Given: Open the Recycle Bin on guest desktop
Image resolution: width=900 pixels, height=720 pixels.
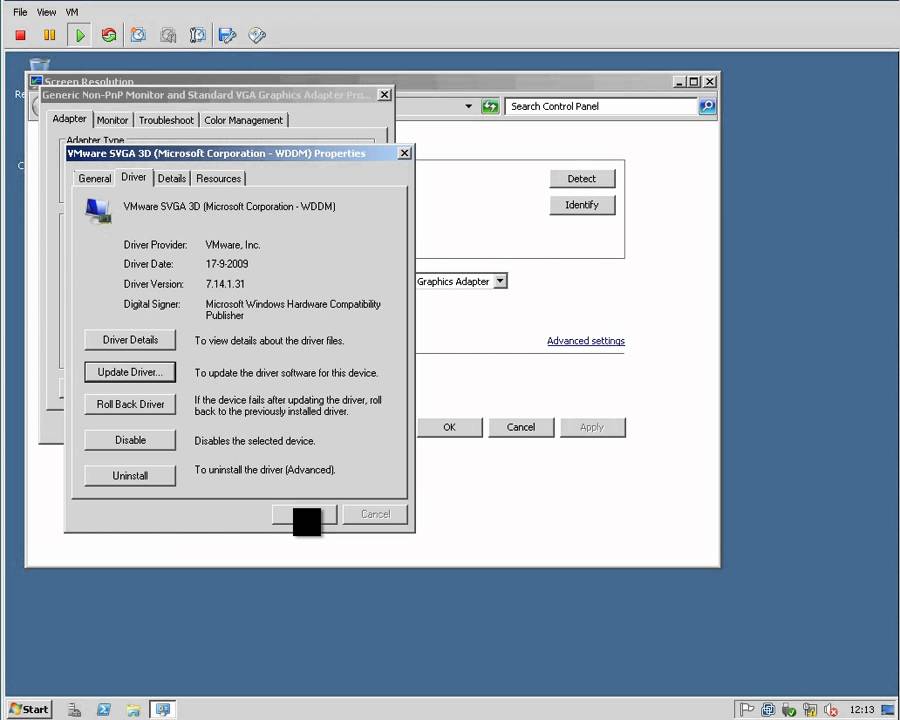Looking at the screenshot, I should pyautogui.click(x=39, y=65).
